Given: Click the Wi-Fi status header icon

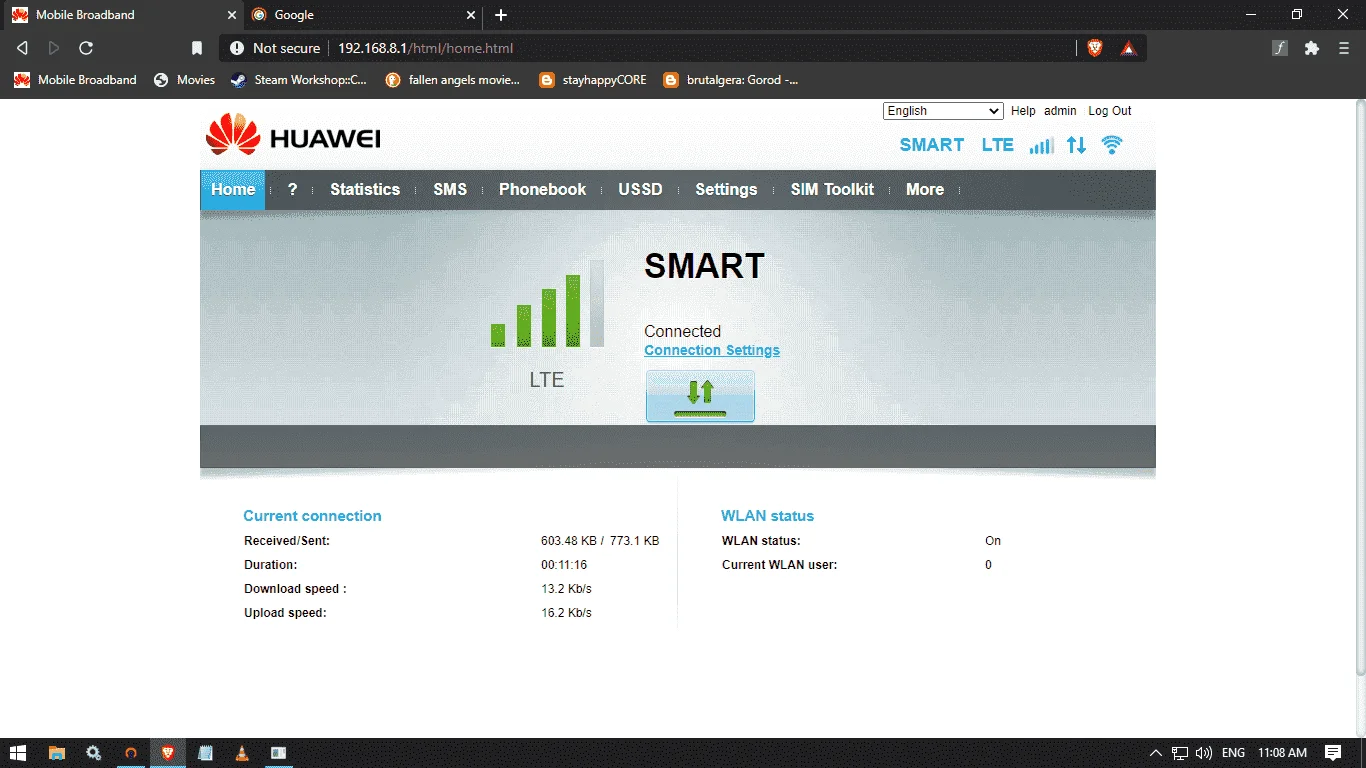Looking at the screenshot, I should coord(1111,145).
